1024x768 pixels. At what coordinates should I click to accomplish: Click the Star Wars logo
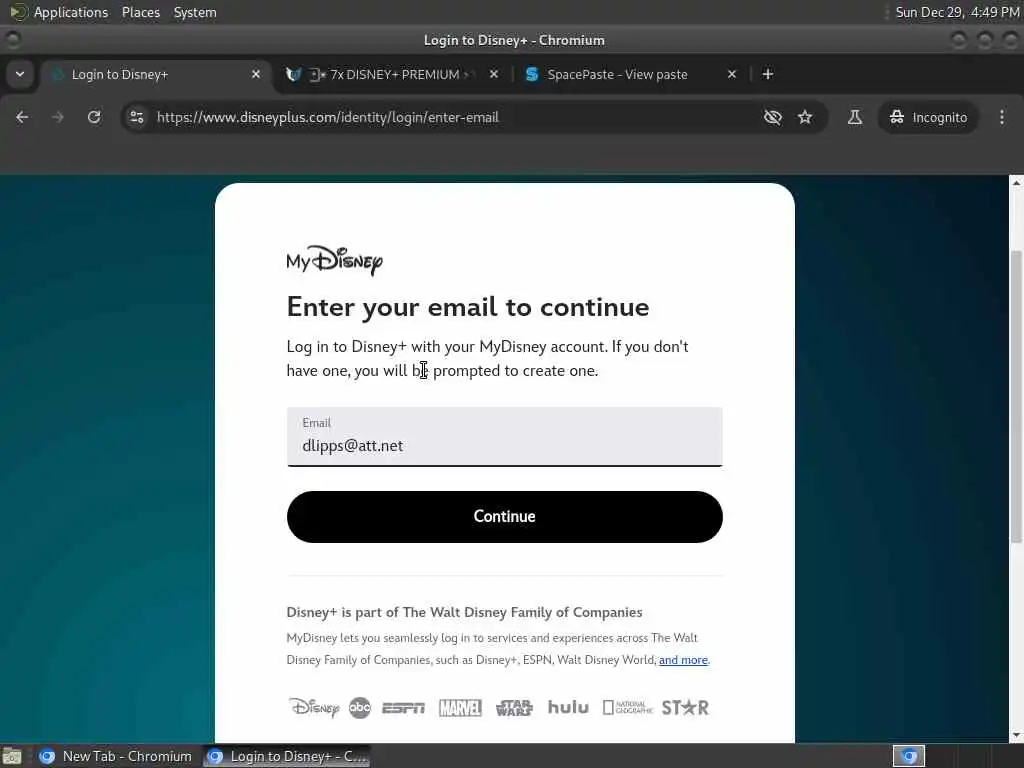(514, 708)
